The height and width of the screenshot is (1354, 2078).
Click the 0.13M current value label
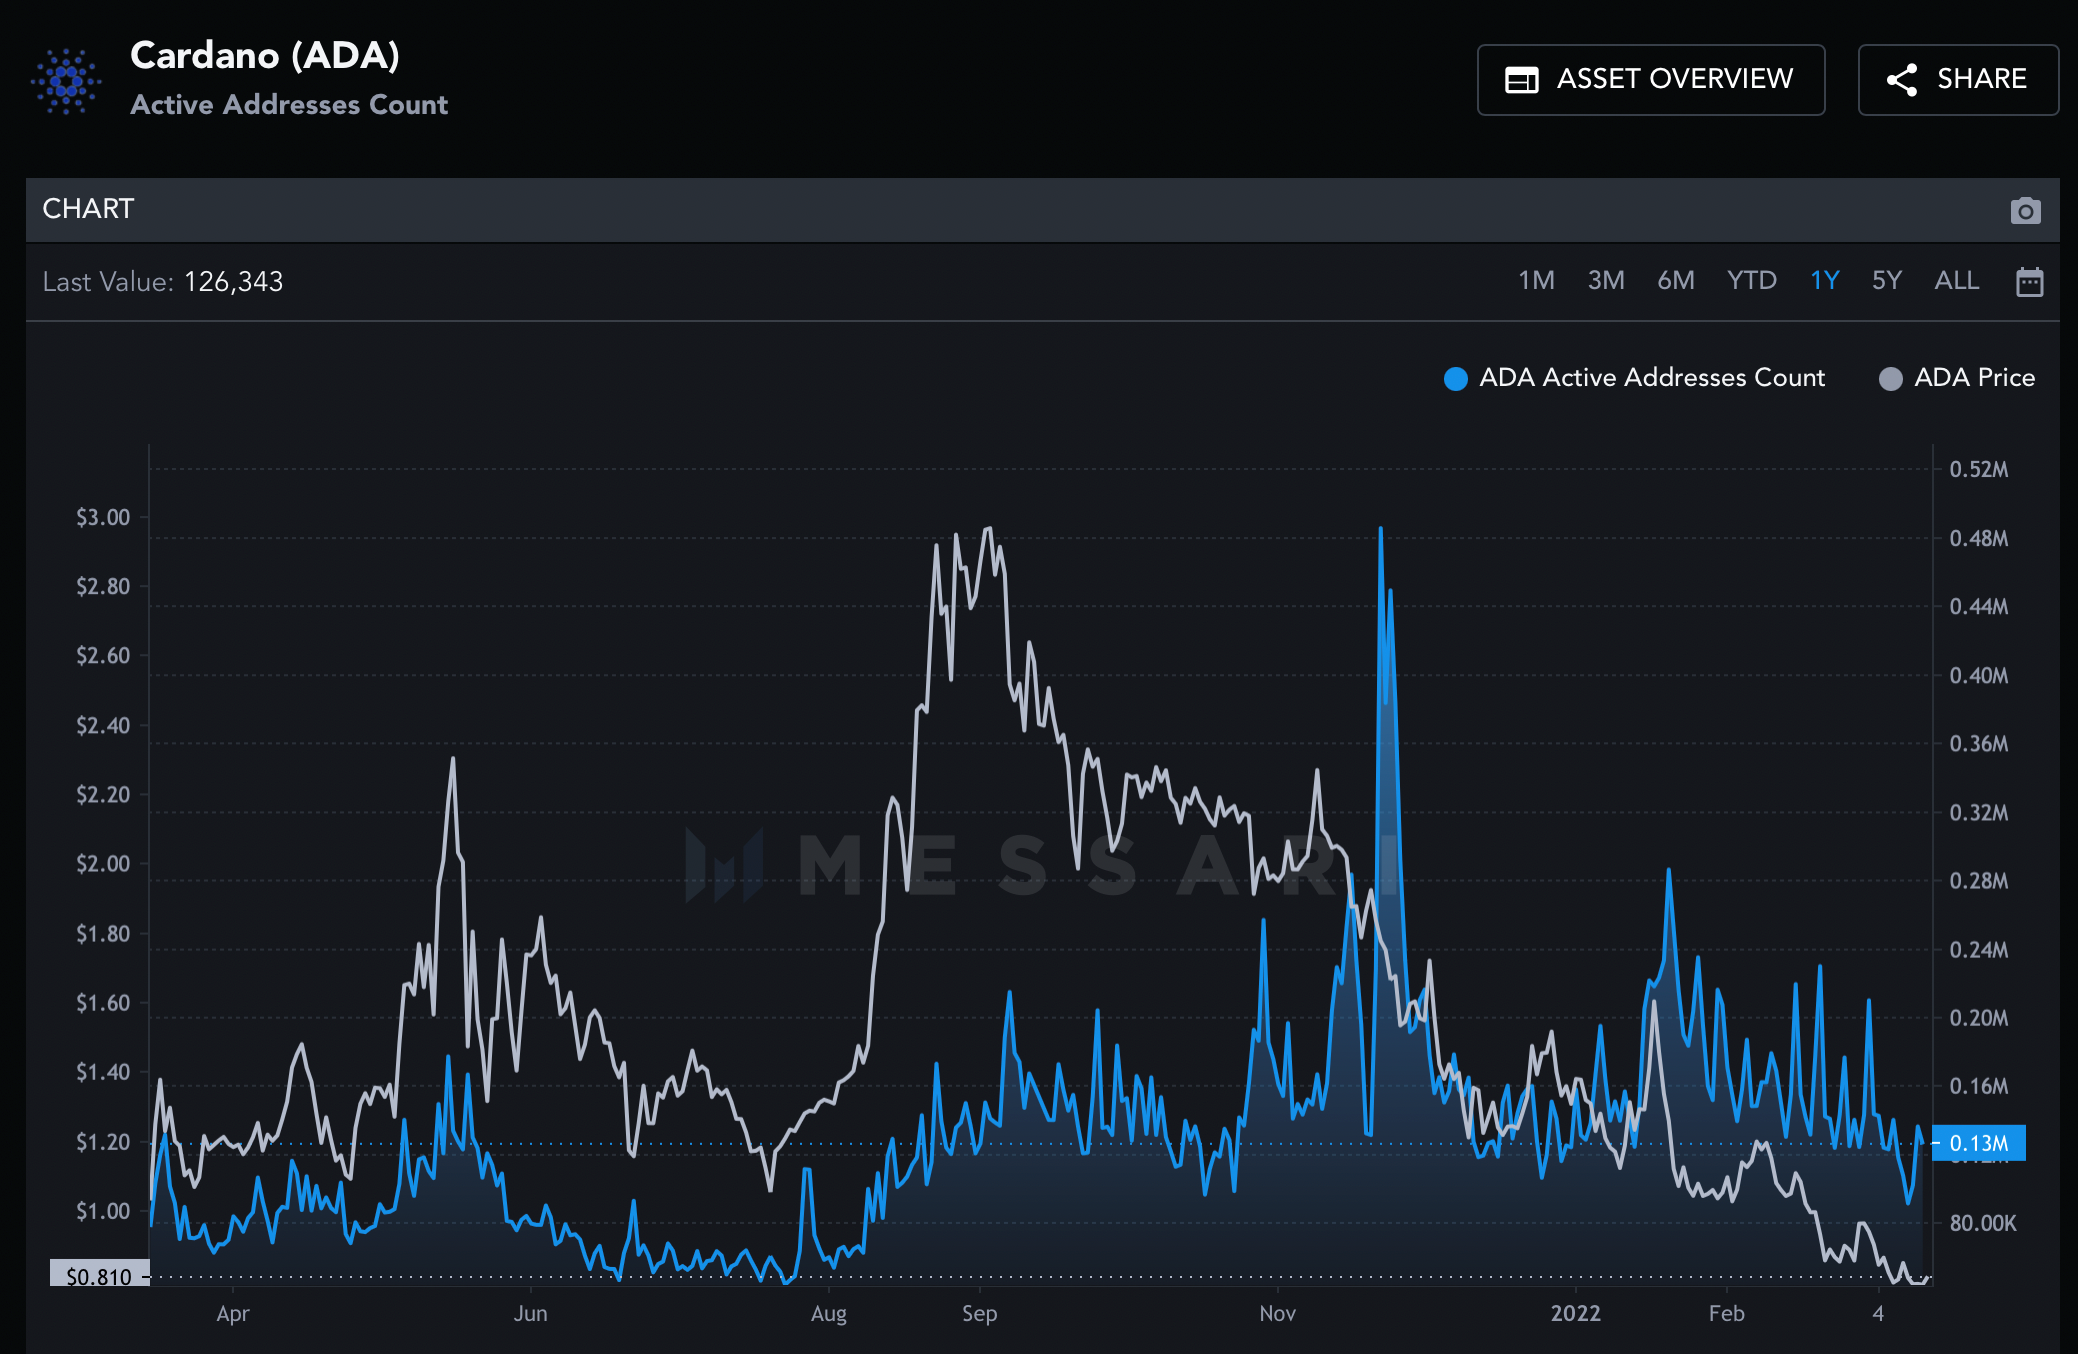click(1979, 1143)
